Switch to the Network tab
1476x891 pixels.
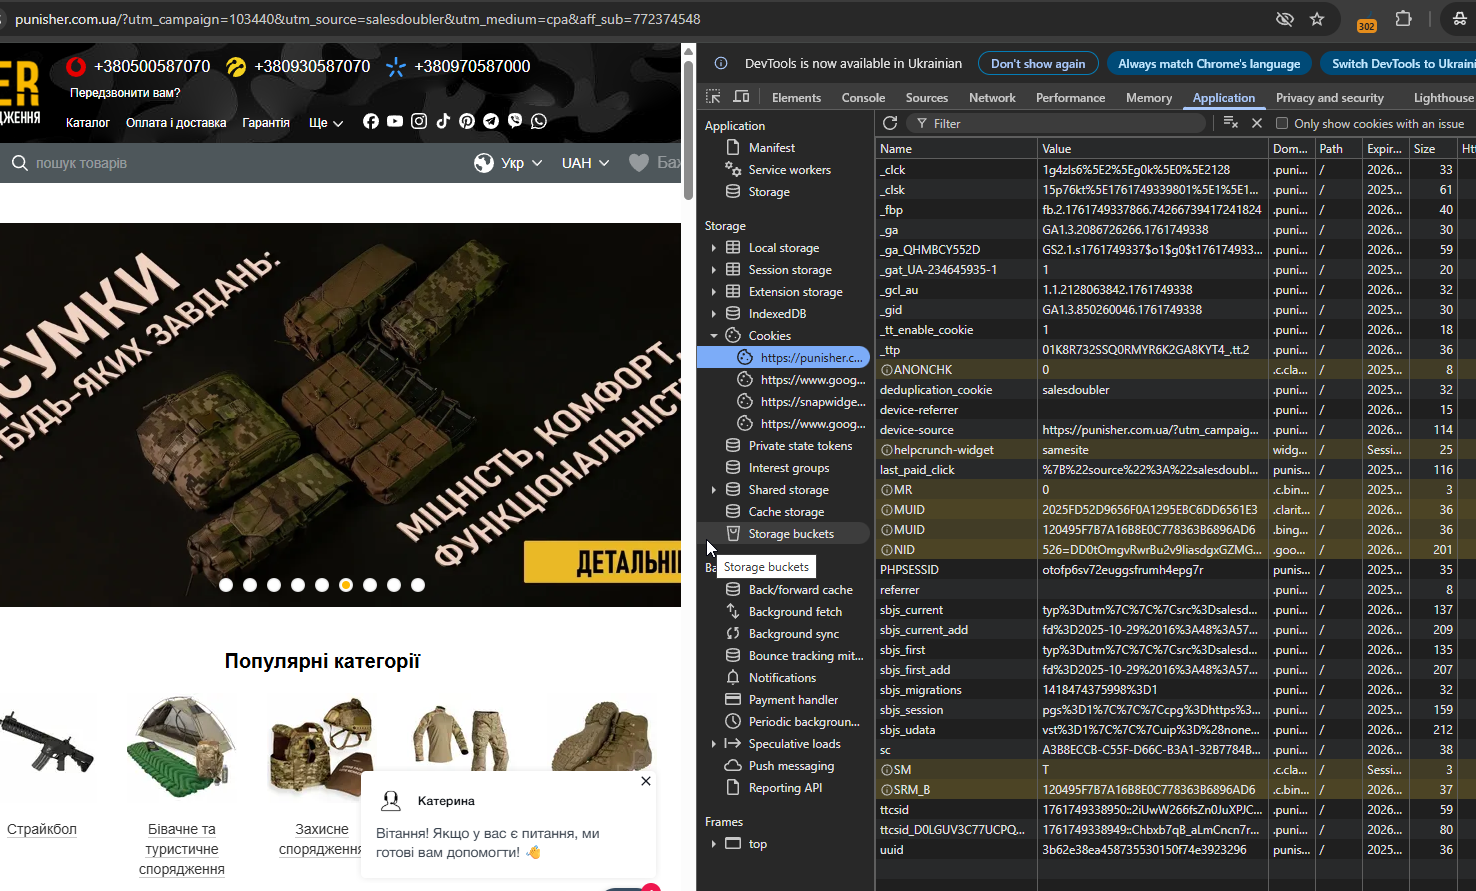click(x=991, y=98)
